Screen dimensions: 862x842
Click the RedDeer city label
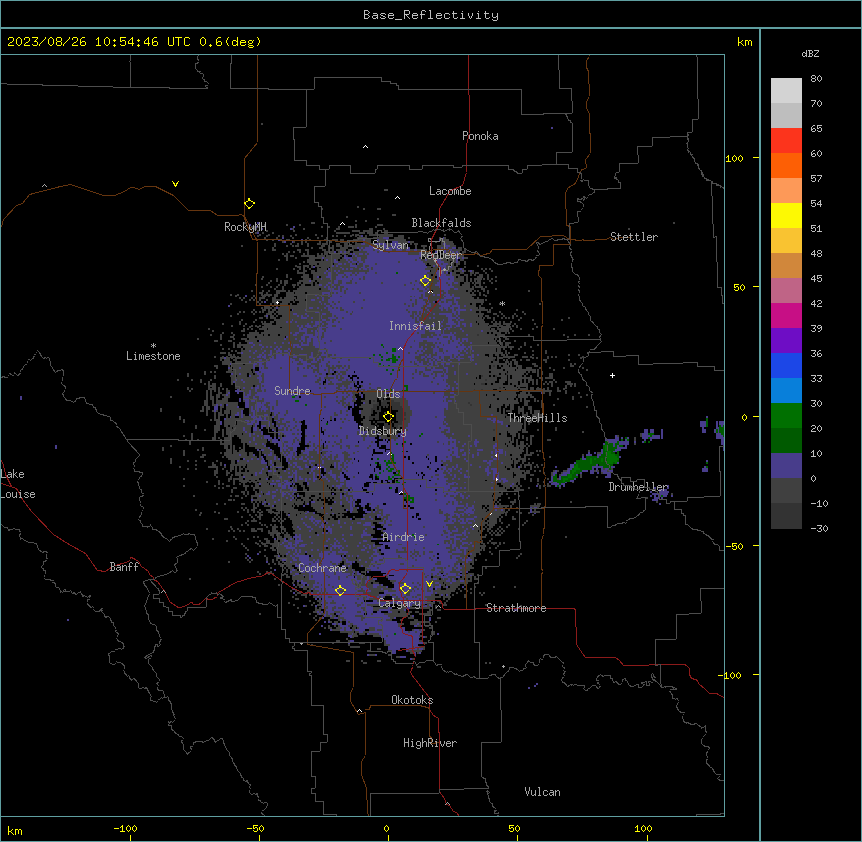coord(440,255)
